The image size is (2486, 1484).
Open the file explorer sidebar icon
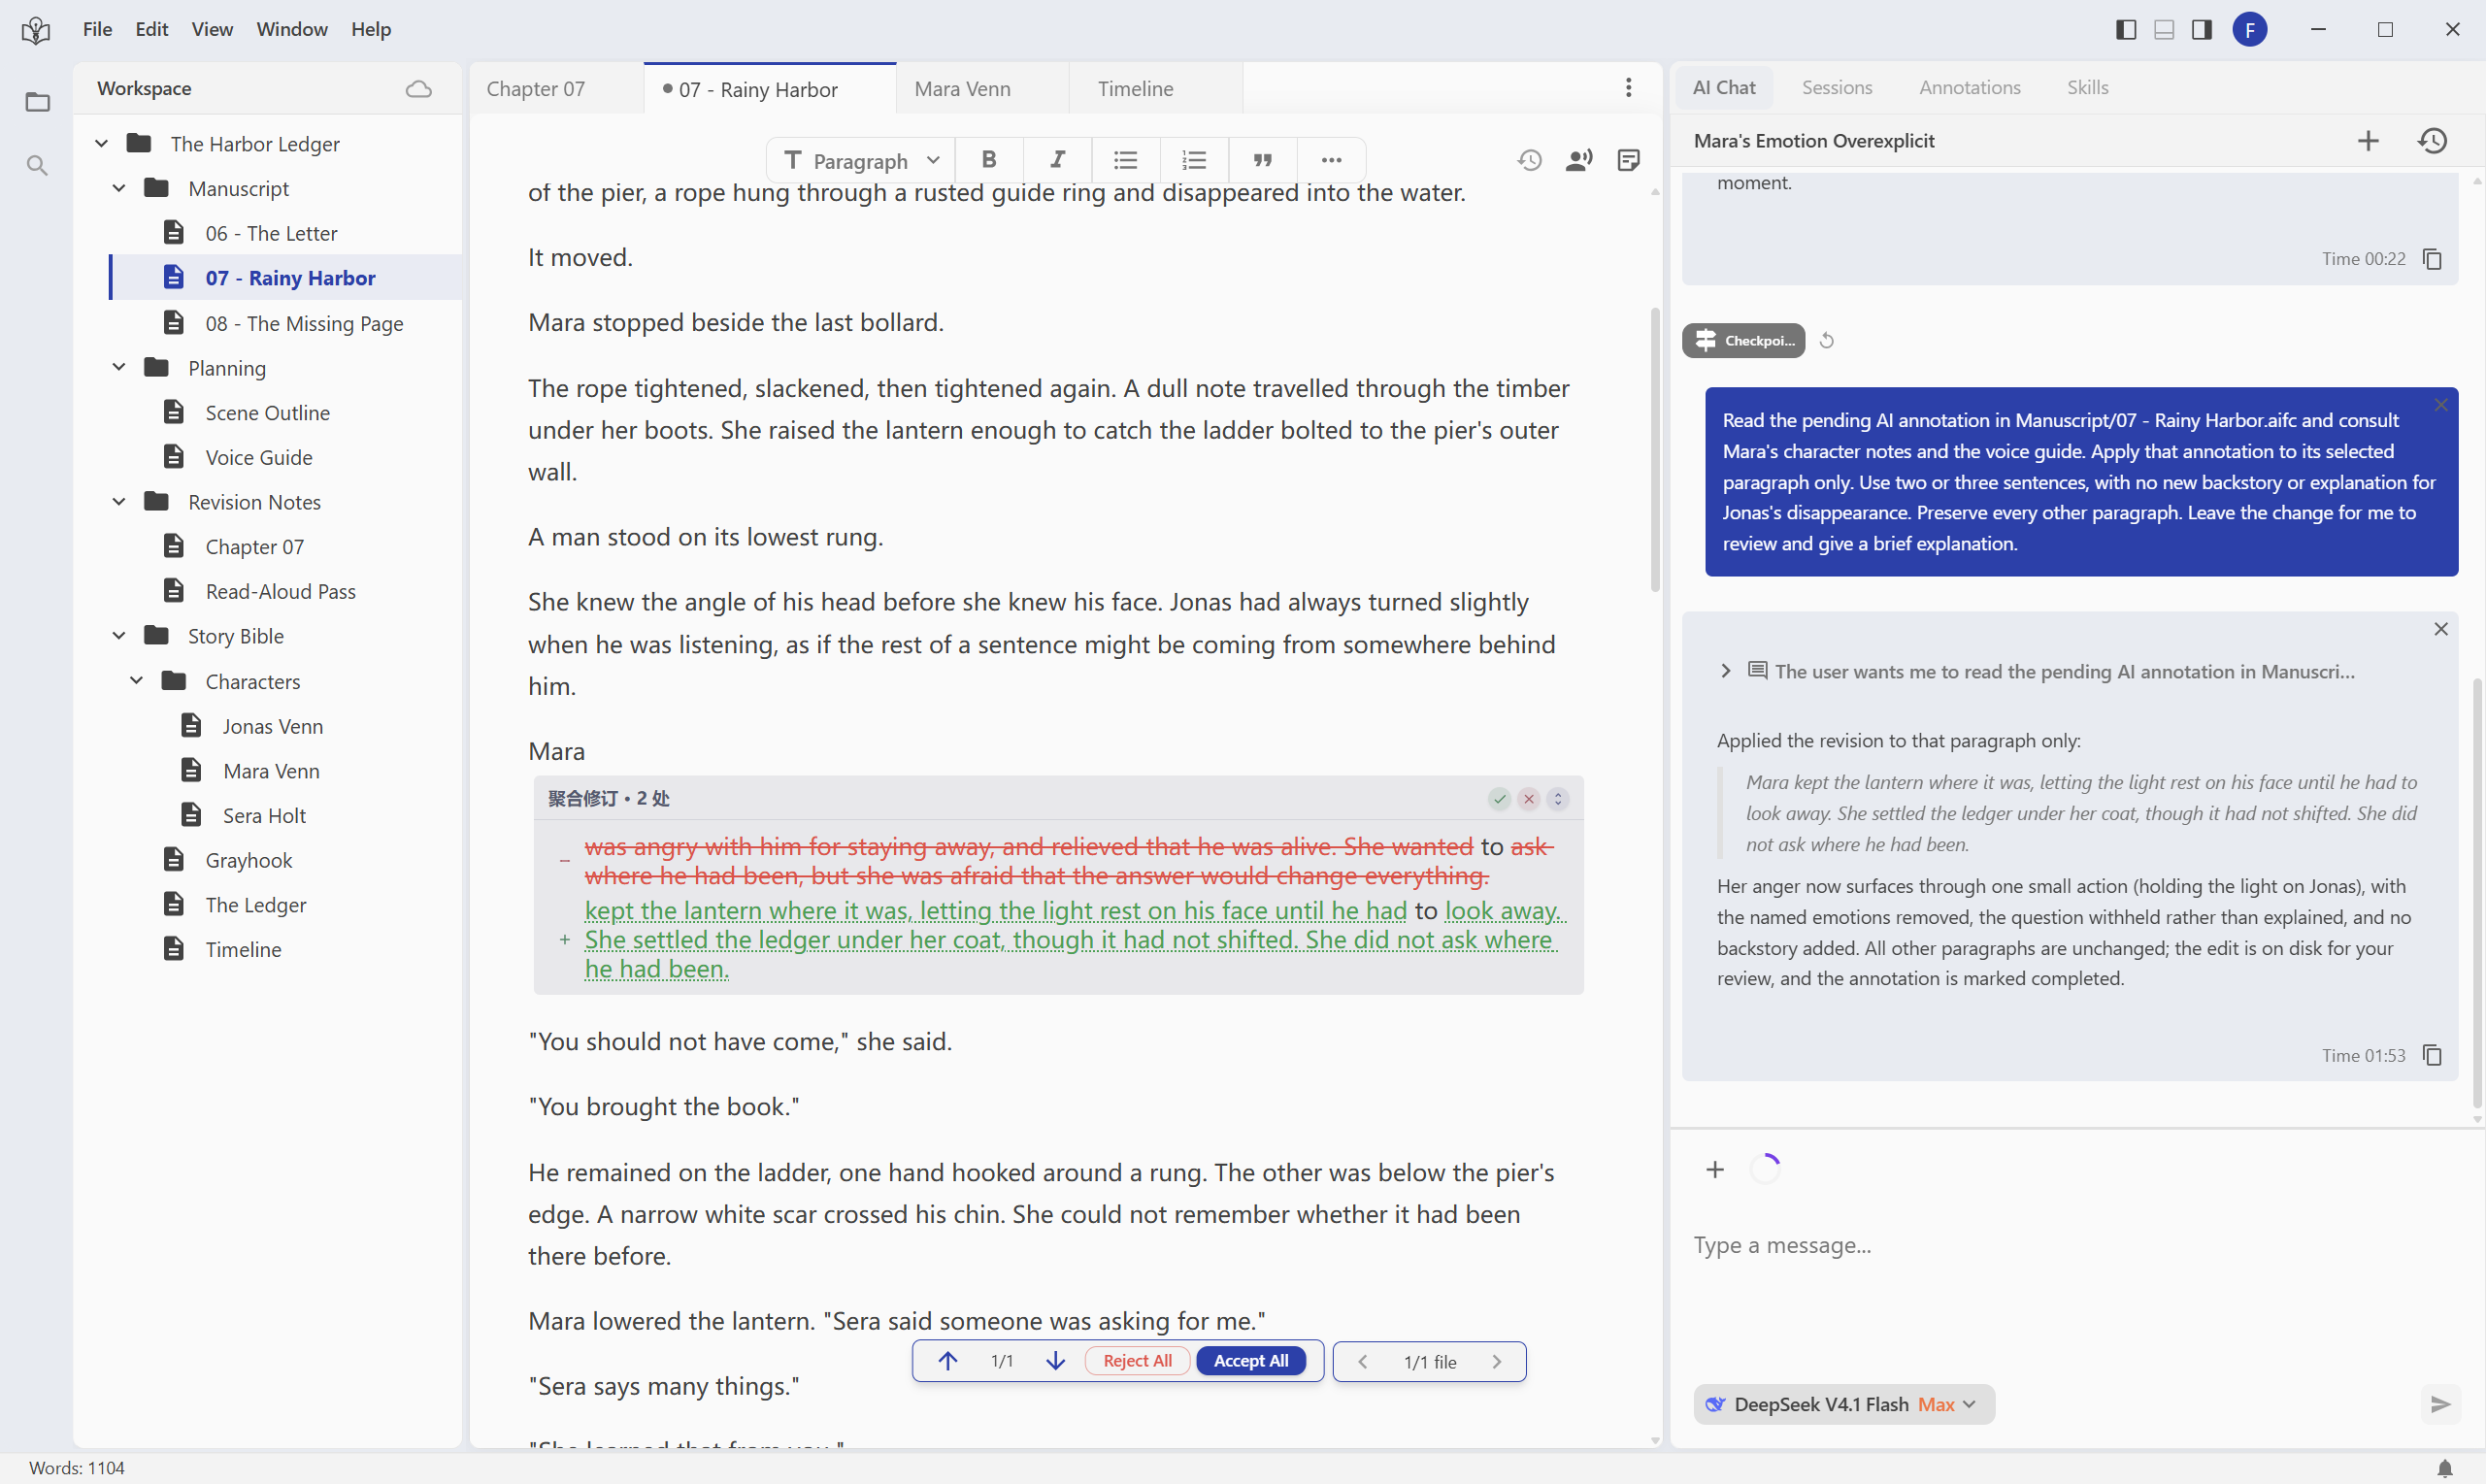tap(37, 102)
